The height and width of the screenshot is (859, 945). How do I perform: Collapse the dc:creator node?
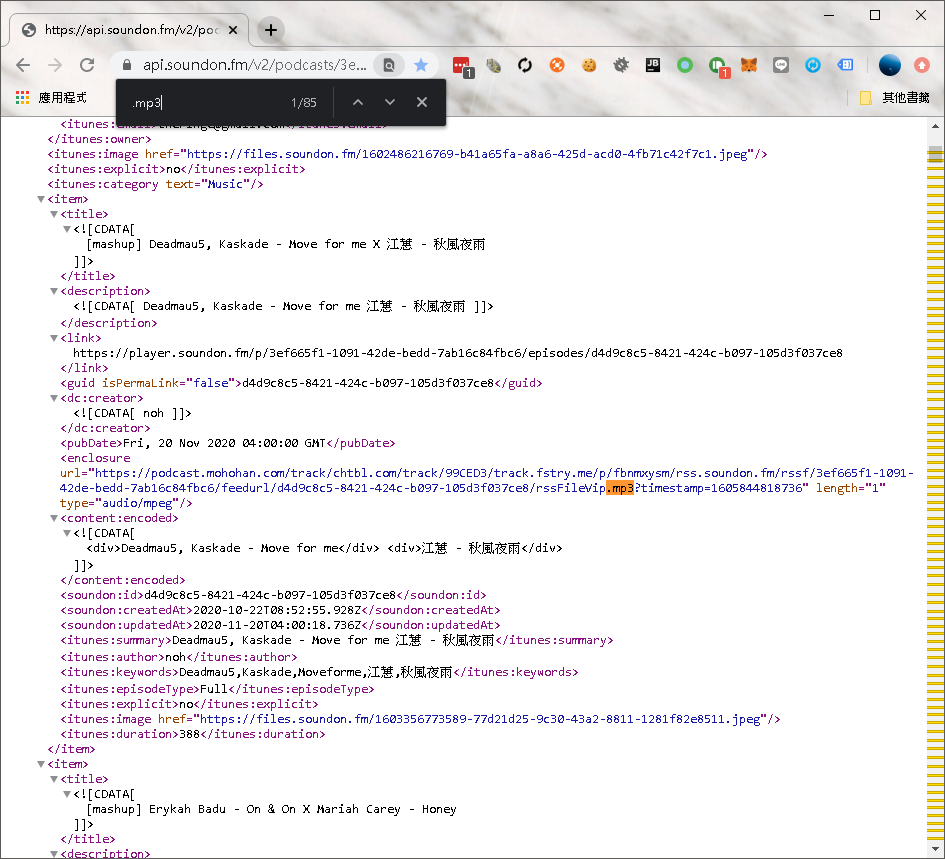tap(54, 398)
